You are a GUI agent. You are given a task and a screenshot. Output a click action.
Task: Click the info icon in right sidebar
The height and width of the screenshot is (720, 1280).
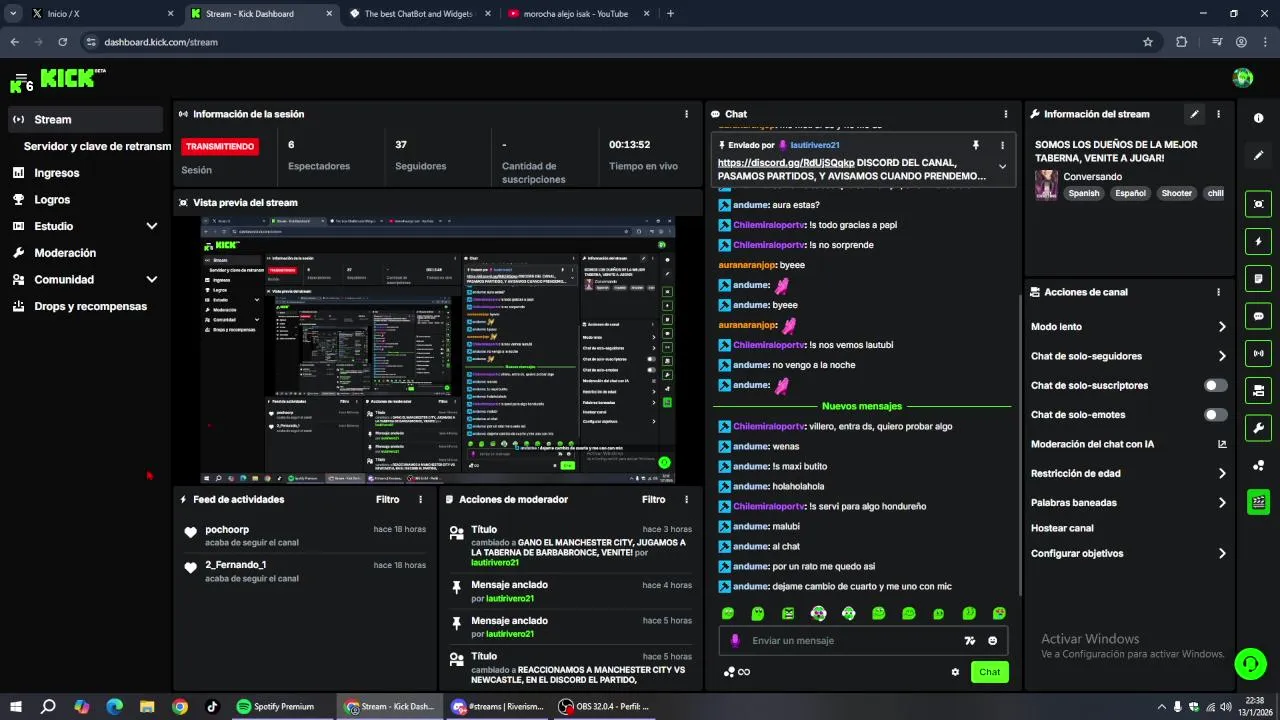coord(1258,118)
